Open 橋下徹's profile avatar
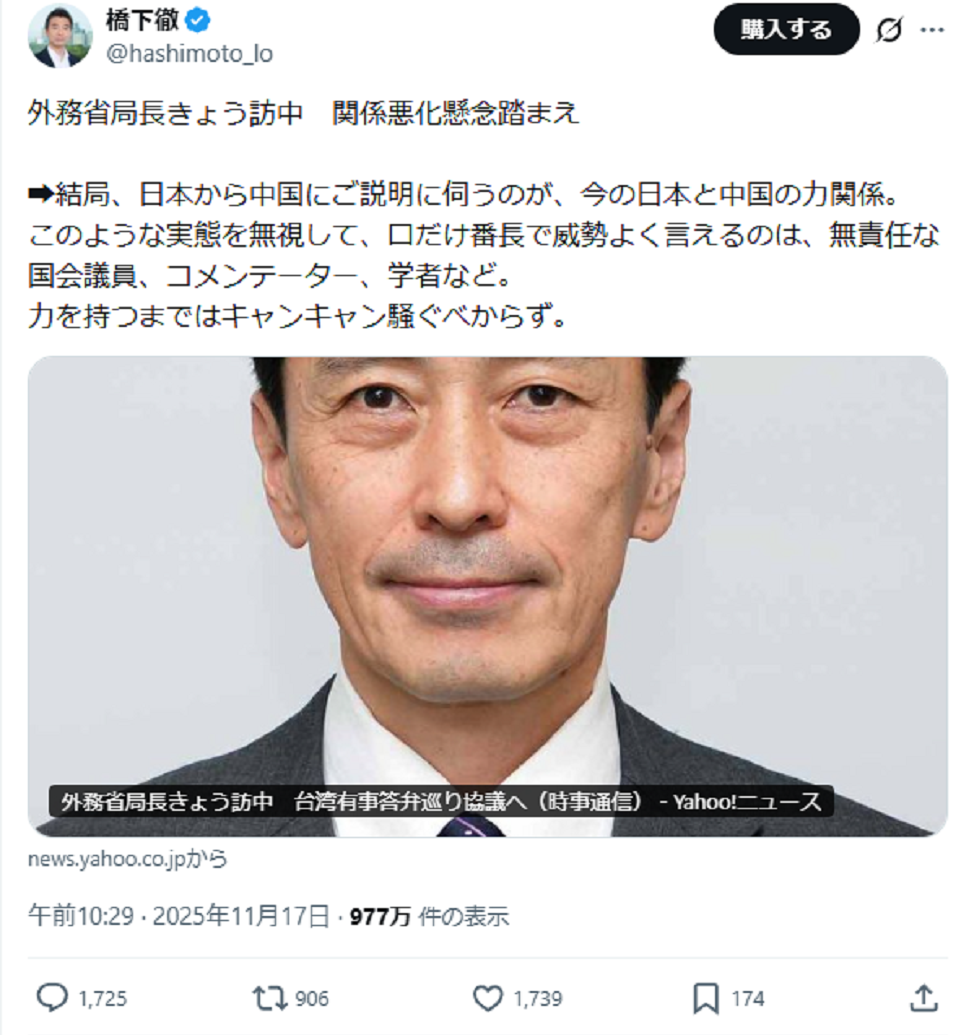972x1035 pixels. pyautogui.click(x=60, y=36)
